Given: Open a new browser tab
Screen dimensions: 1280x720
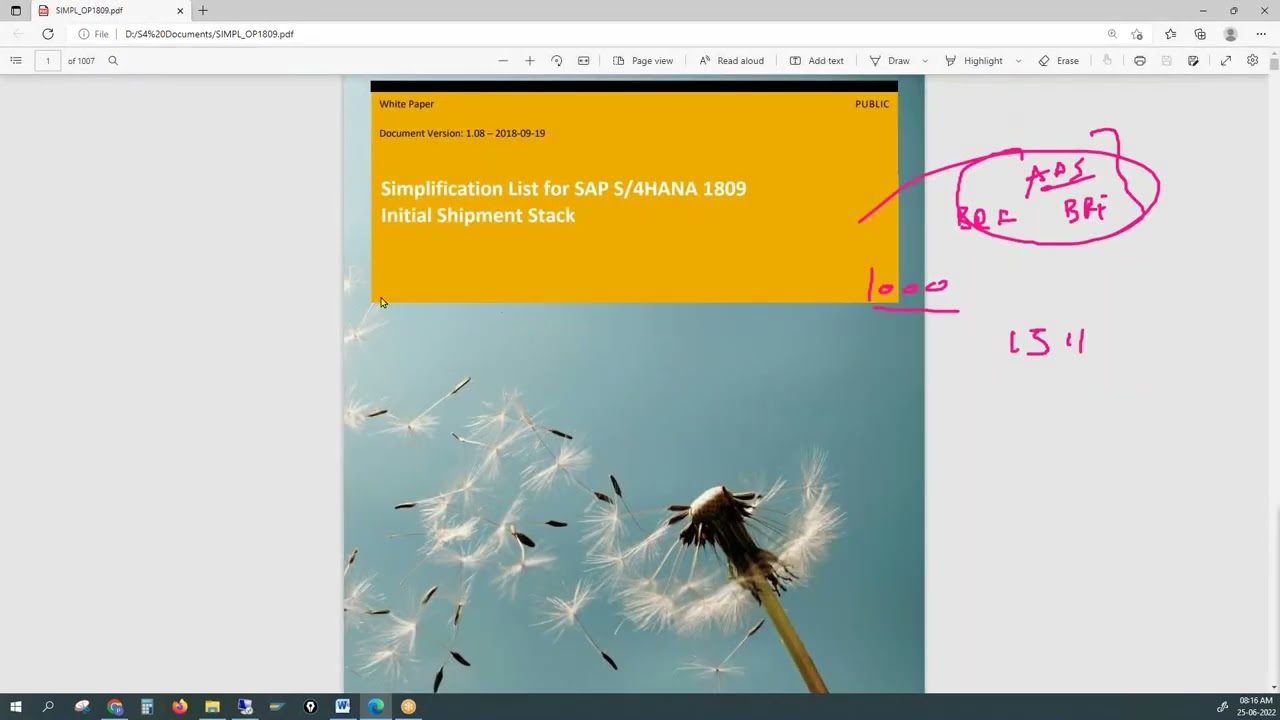Looking at the screenshot, I should point(203,11).
